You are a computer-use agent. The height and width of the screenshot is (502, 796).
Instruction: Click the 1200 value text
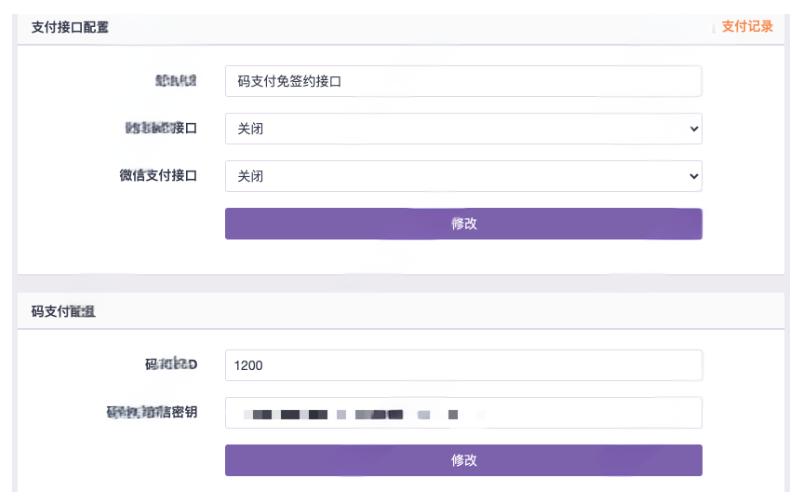pos(248,366)
